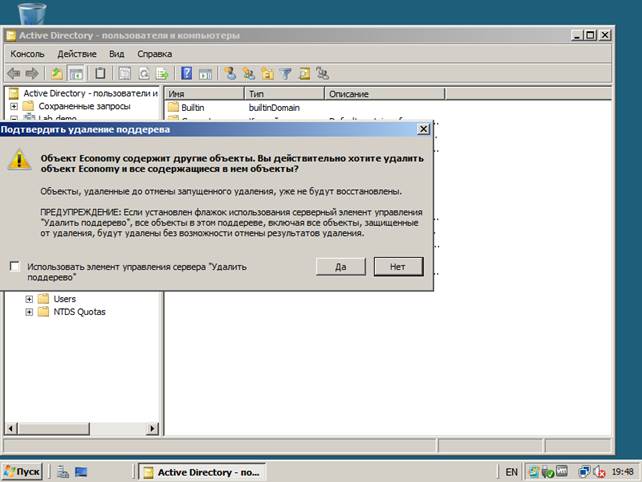Click the add to group toolbar icon

tap(322, 74)
